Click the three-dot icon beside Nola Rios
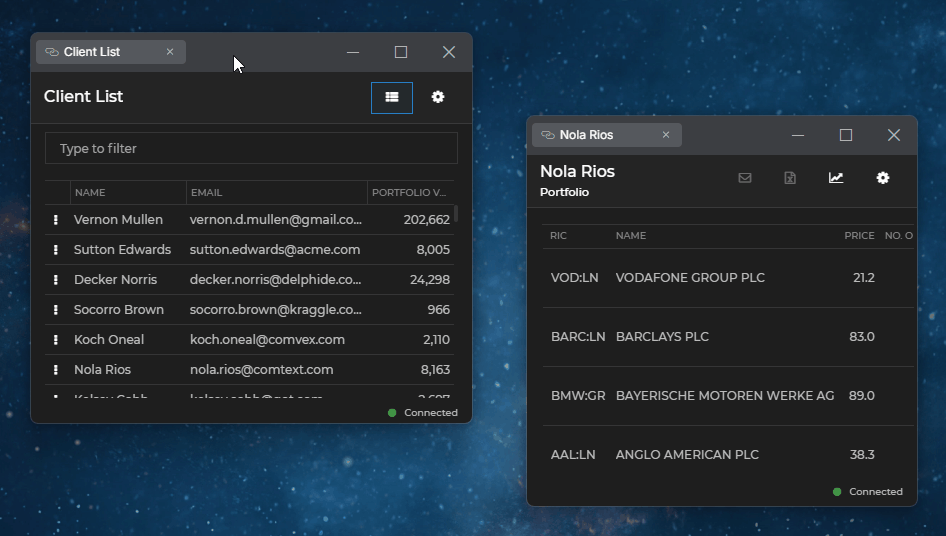This screenshot has height=536, width=946. 56,370
